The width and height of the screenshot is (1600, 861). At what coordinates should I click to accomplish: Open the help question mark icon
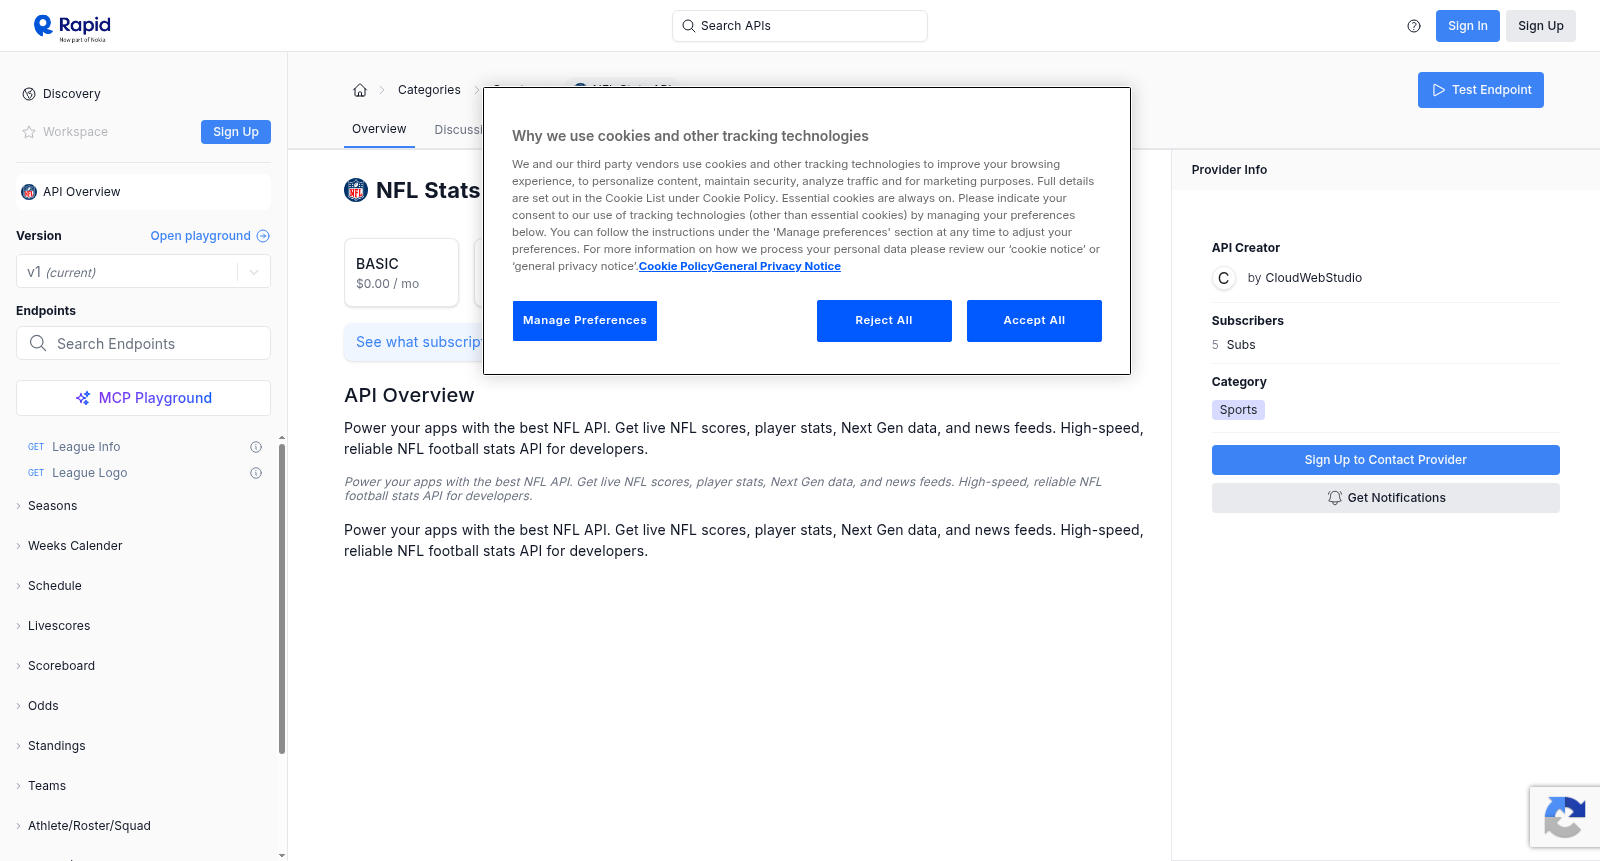click(1414, 26)
